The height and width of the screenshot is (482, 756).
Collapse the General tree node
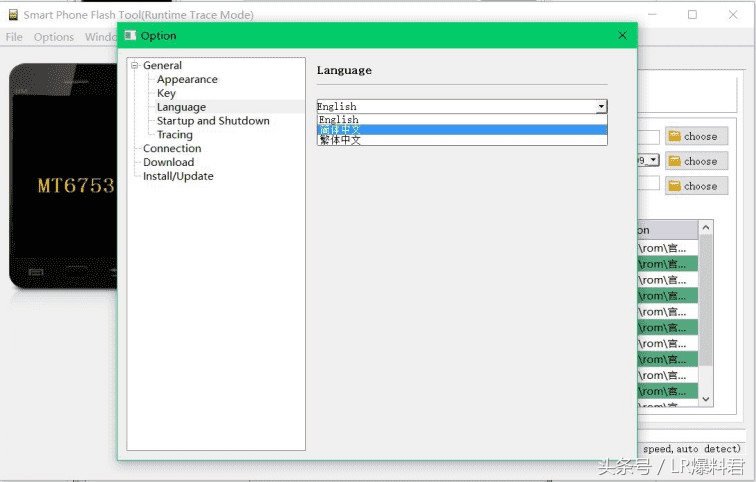135,65
